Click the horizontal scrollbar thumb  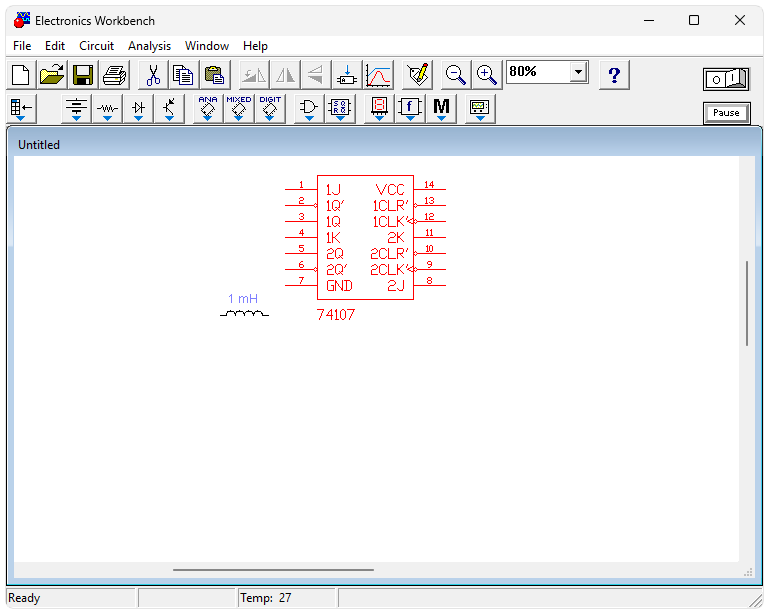point(273,569)
